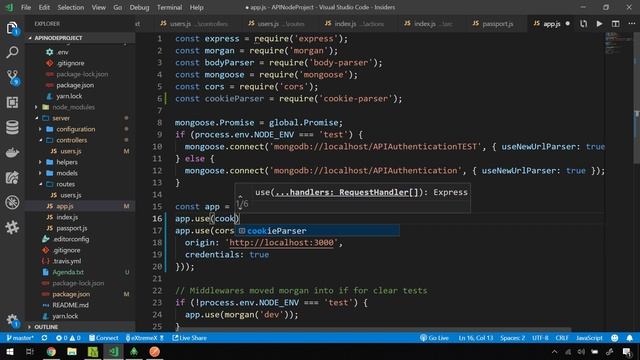Viewport: 640px width, 360px height.
Task: Open the database view in activity bar
Action: (12, 127)
